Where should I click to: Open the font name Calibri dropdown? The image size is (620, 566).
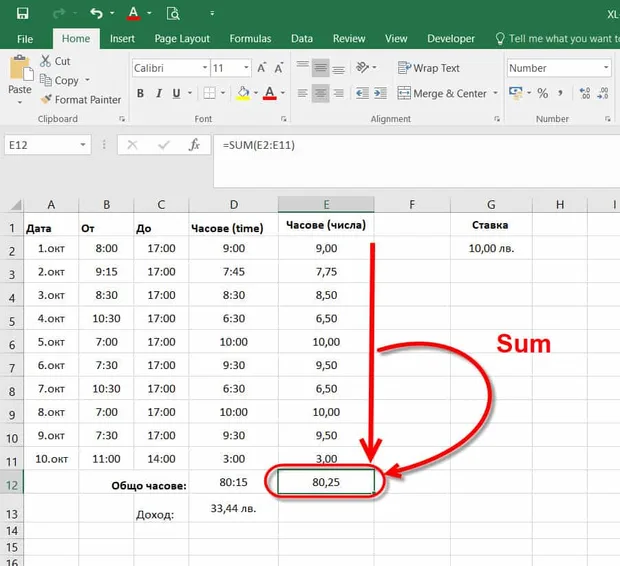(x=205, y=68)
